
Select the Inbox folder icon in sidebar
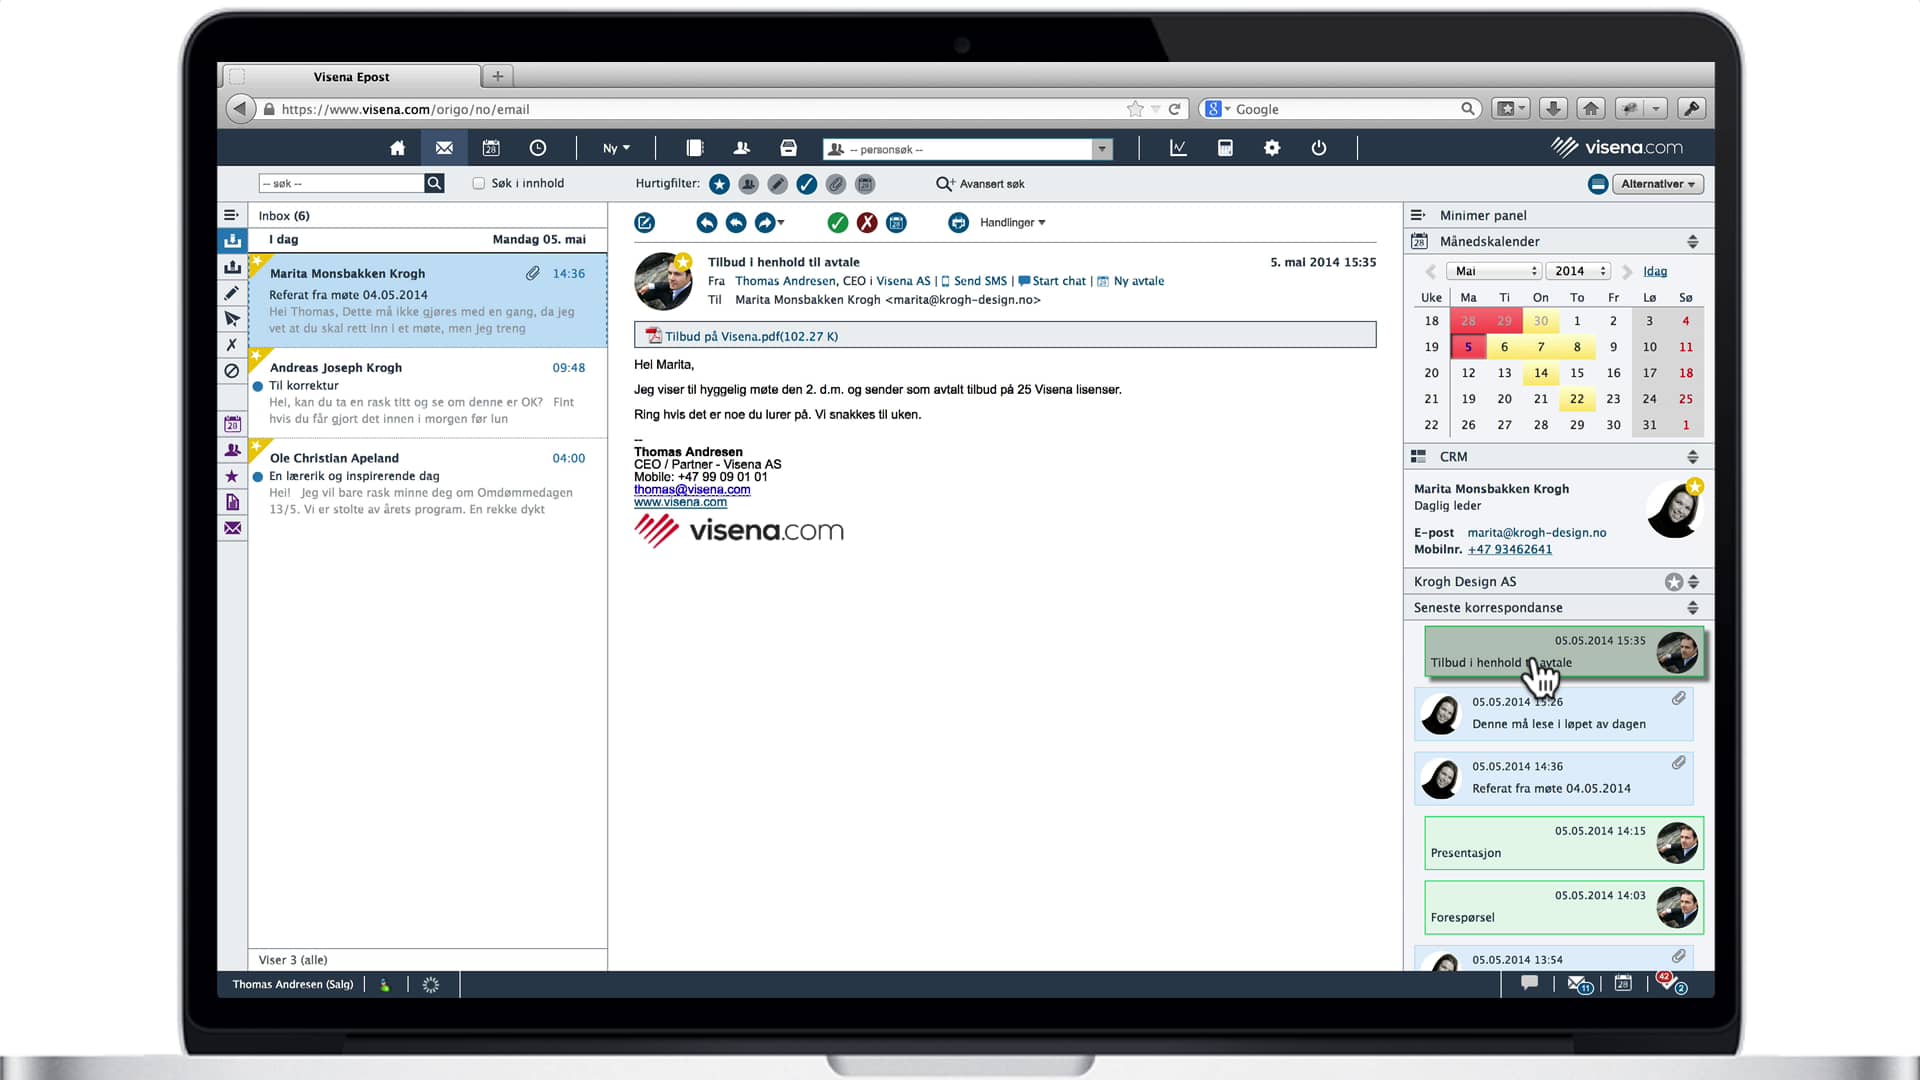click(x=232, y=240)
